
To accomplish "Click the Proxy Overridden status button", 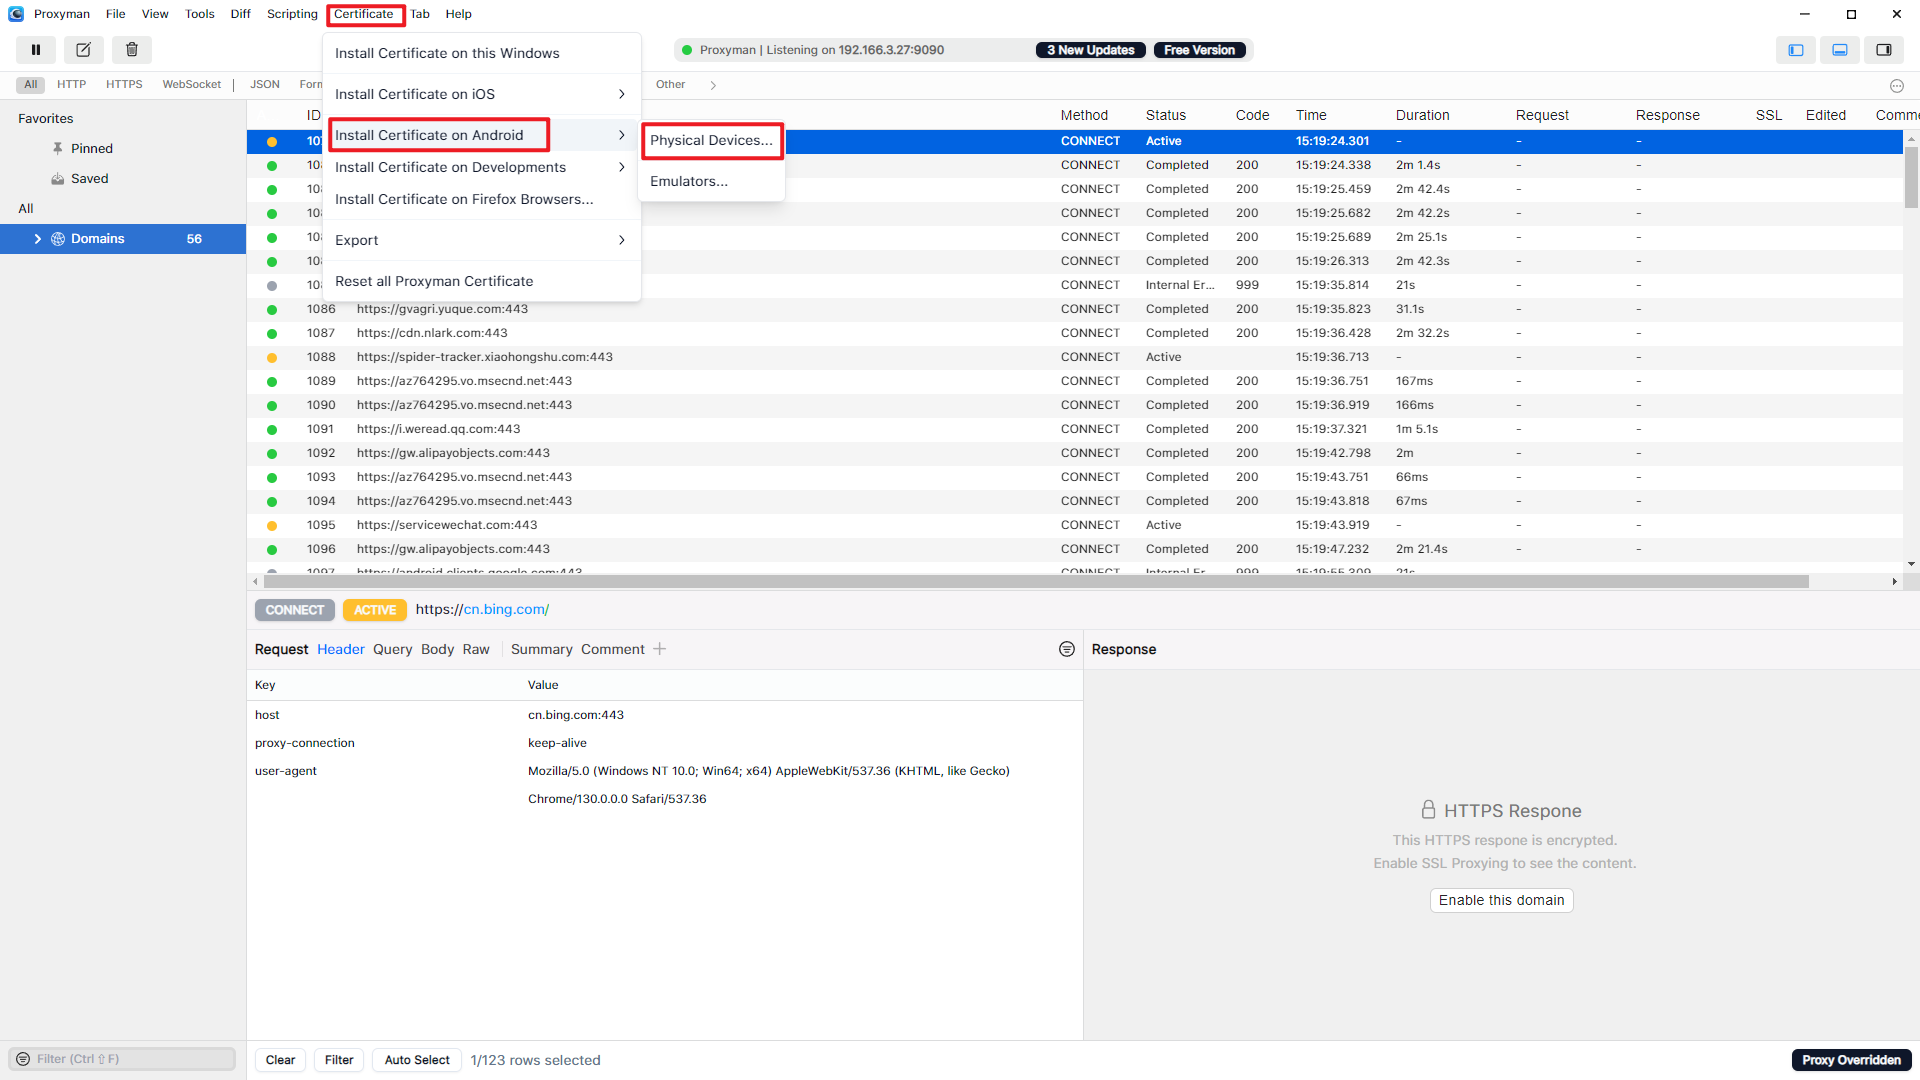I will coord(1851,1060).
